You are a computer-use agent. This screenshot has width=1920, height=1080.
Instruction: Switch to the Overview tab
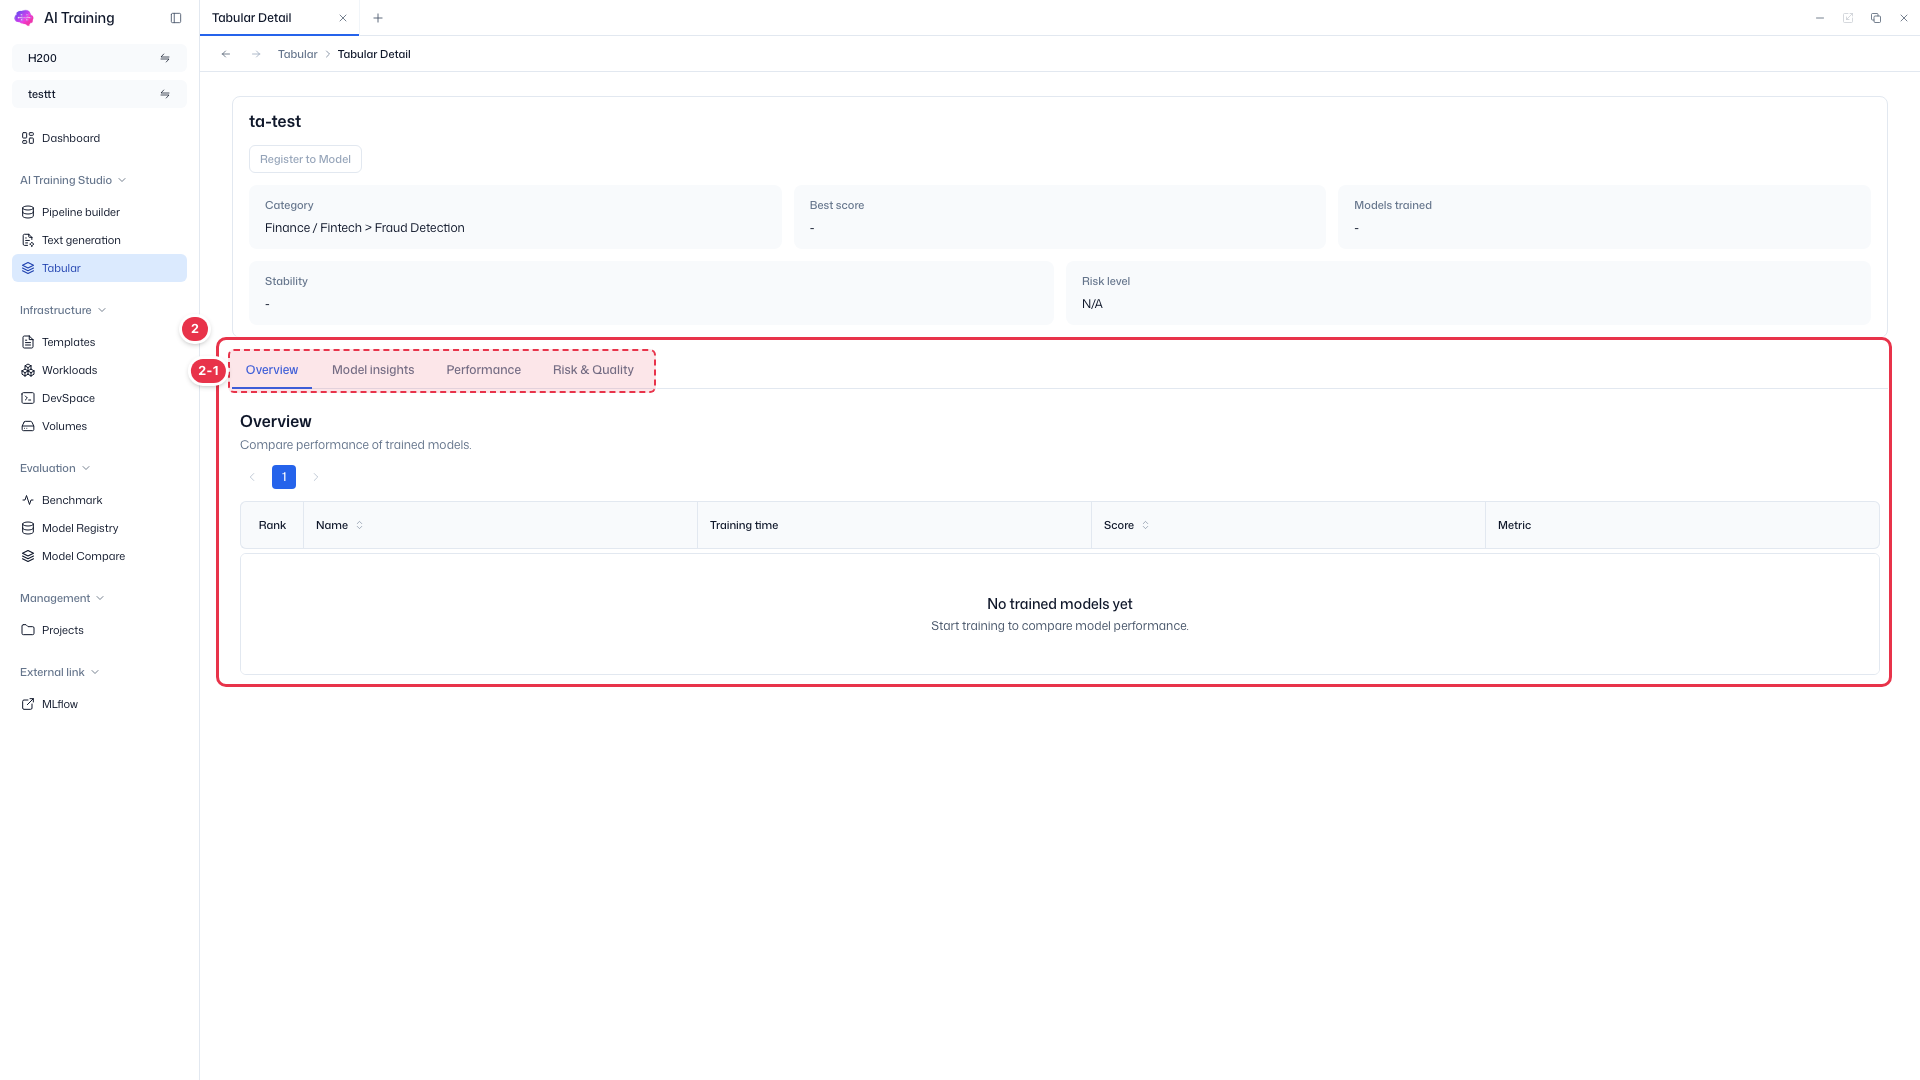tap(272, 370)
